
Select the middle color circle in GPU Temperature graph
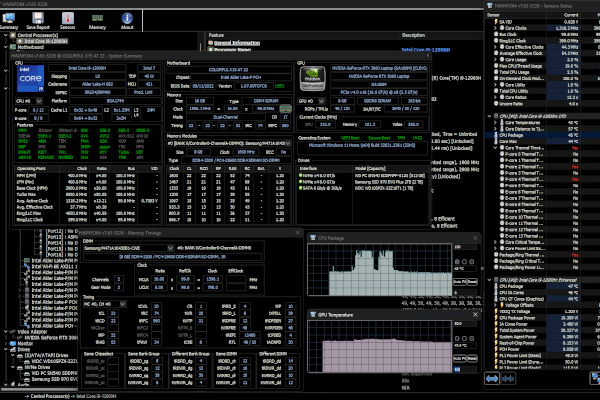[464, 338]
